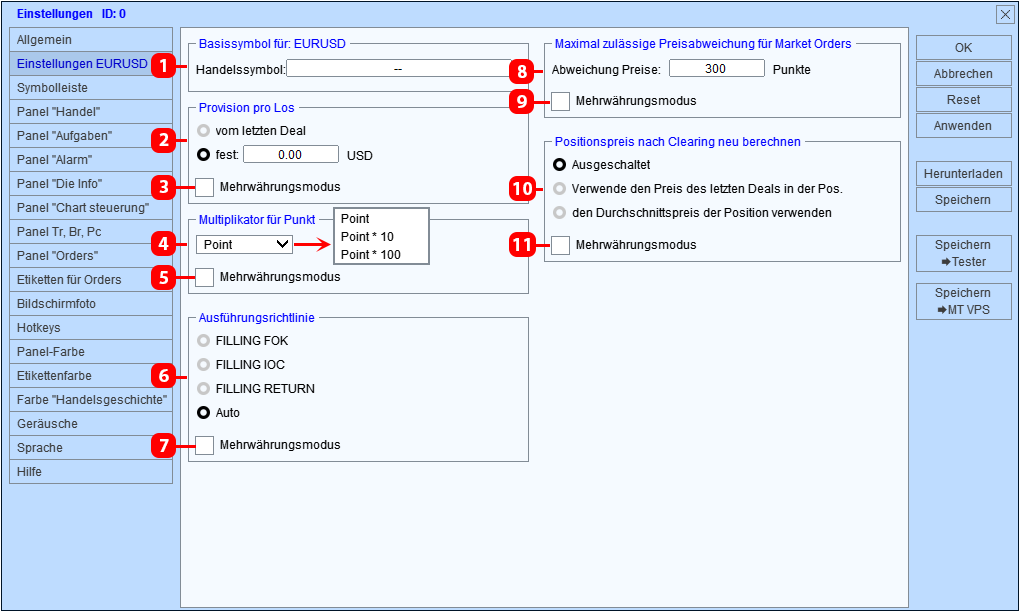Toggle Mehrwährungsmodus under Ausführungsrichtlinie
Screen dimensions: 1020x612
(x=205, y=446)
